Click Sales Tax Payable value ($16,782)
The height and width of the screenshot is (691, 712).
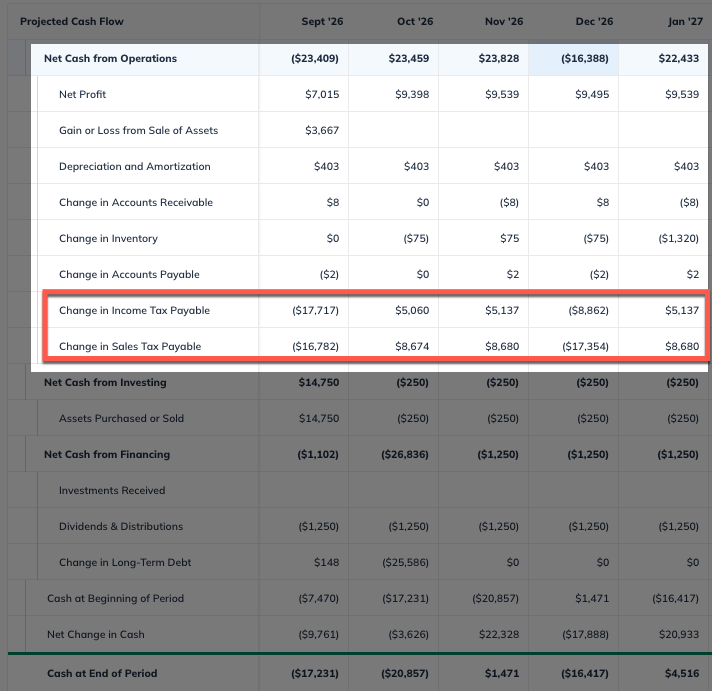tap(316, 346)
